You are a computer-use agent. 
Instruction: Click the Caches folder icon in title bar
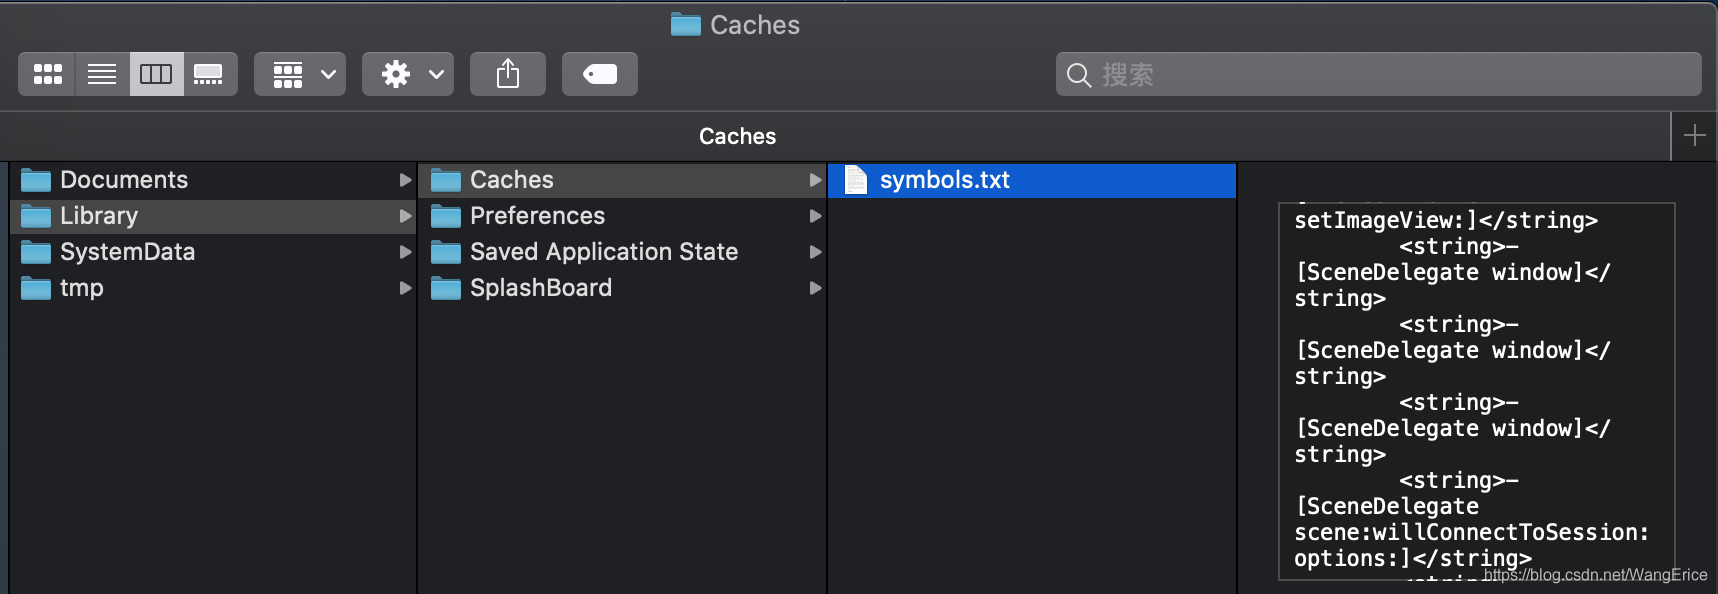click(x=686, y=24)
